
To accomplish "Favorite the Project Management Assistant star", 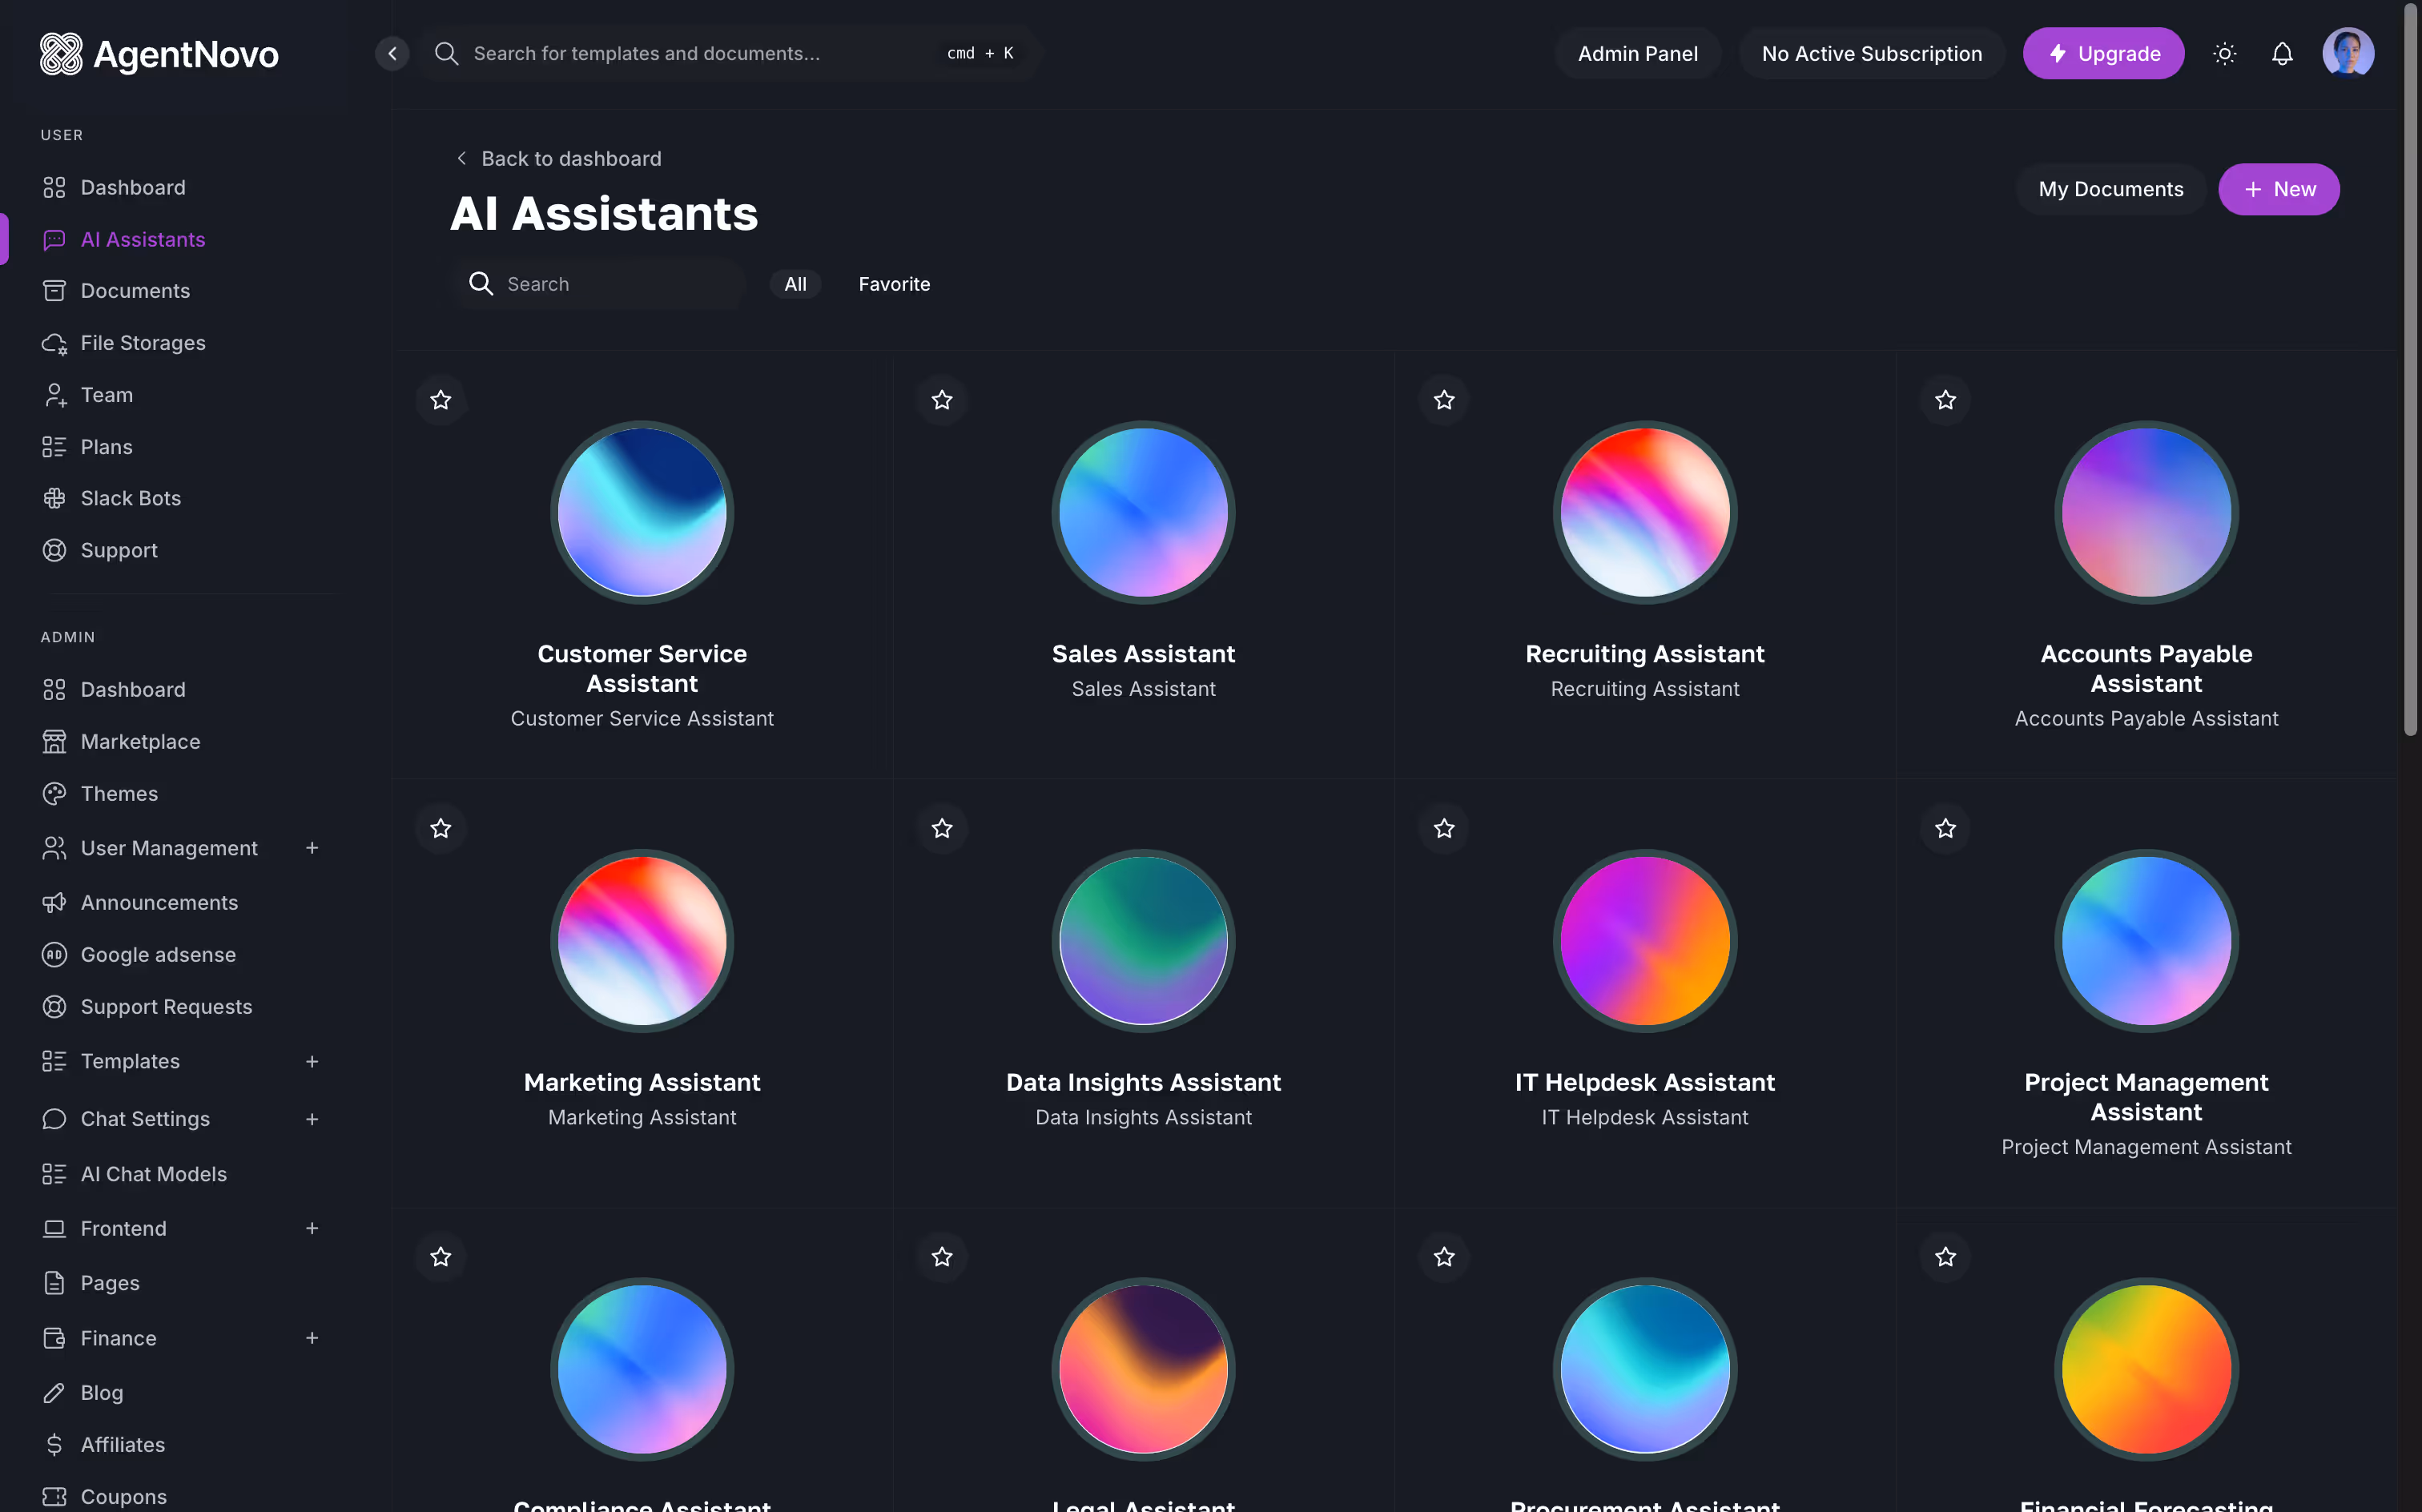I will (1945, 828).
